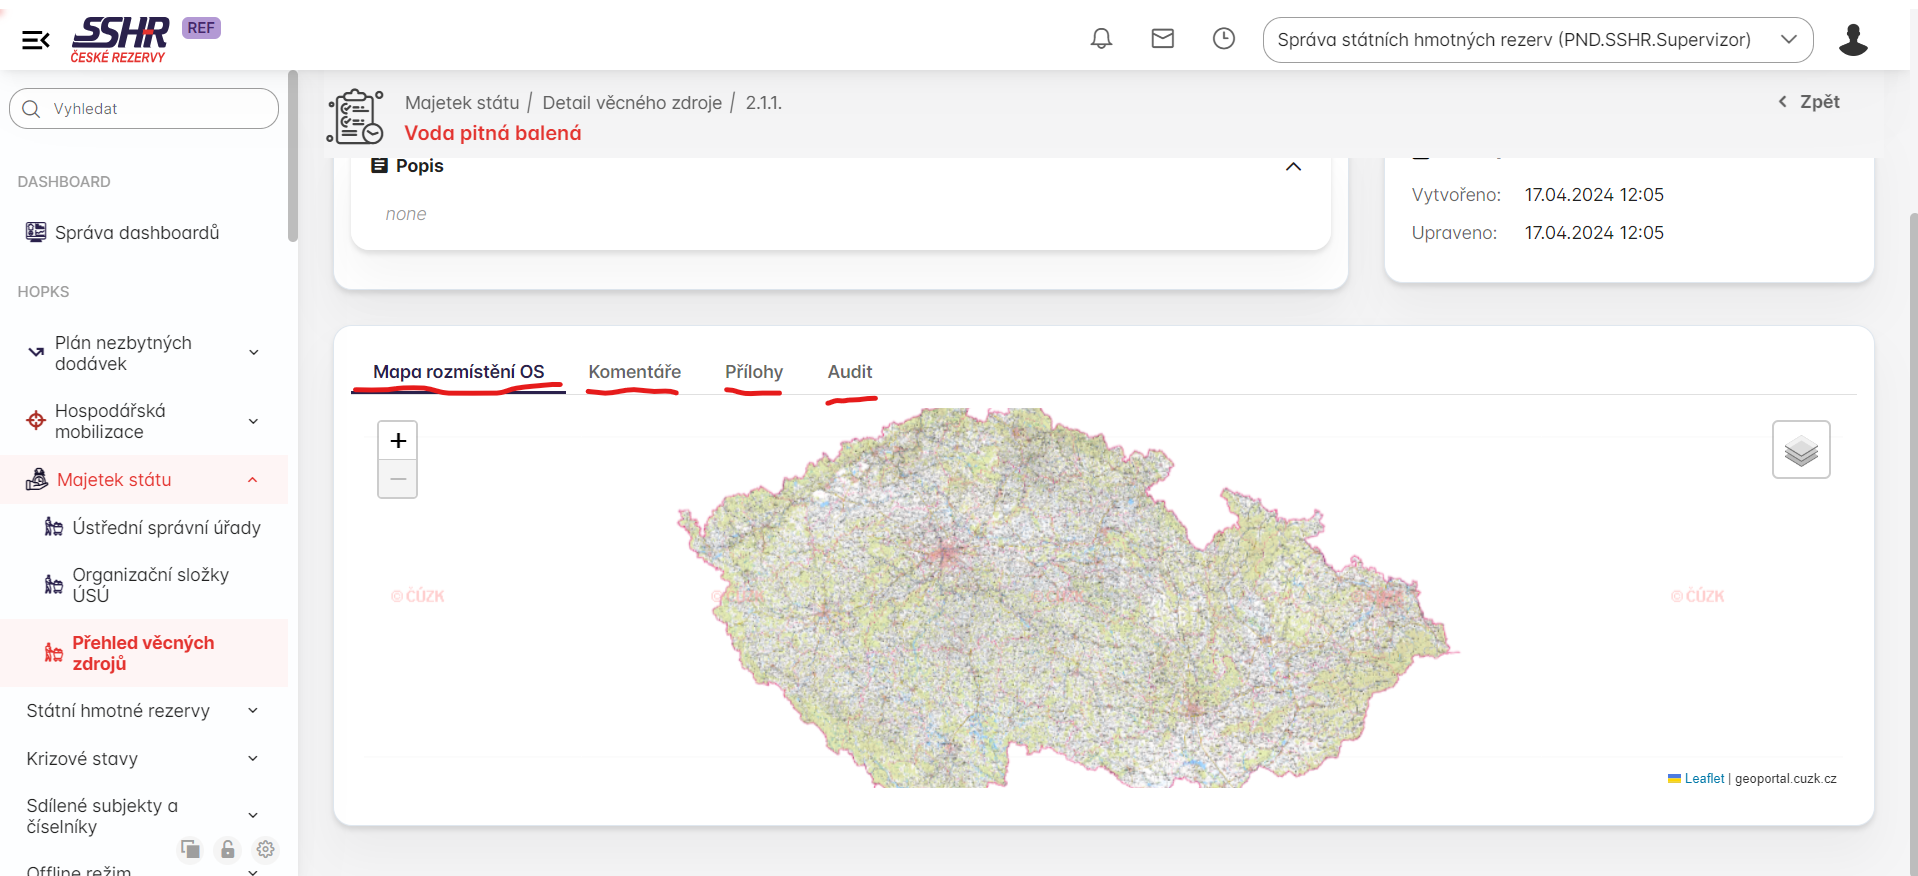
Task: Open the history clock icon
Action: (1223, 39)
